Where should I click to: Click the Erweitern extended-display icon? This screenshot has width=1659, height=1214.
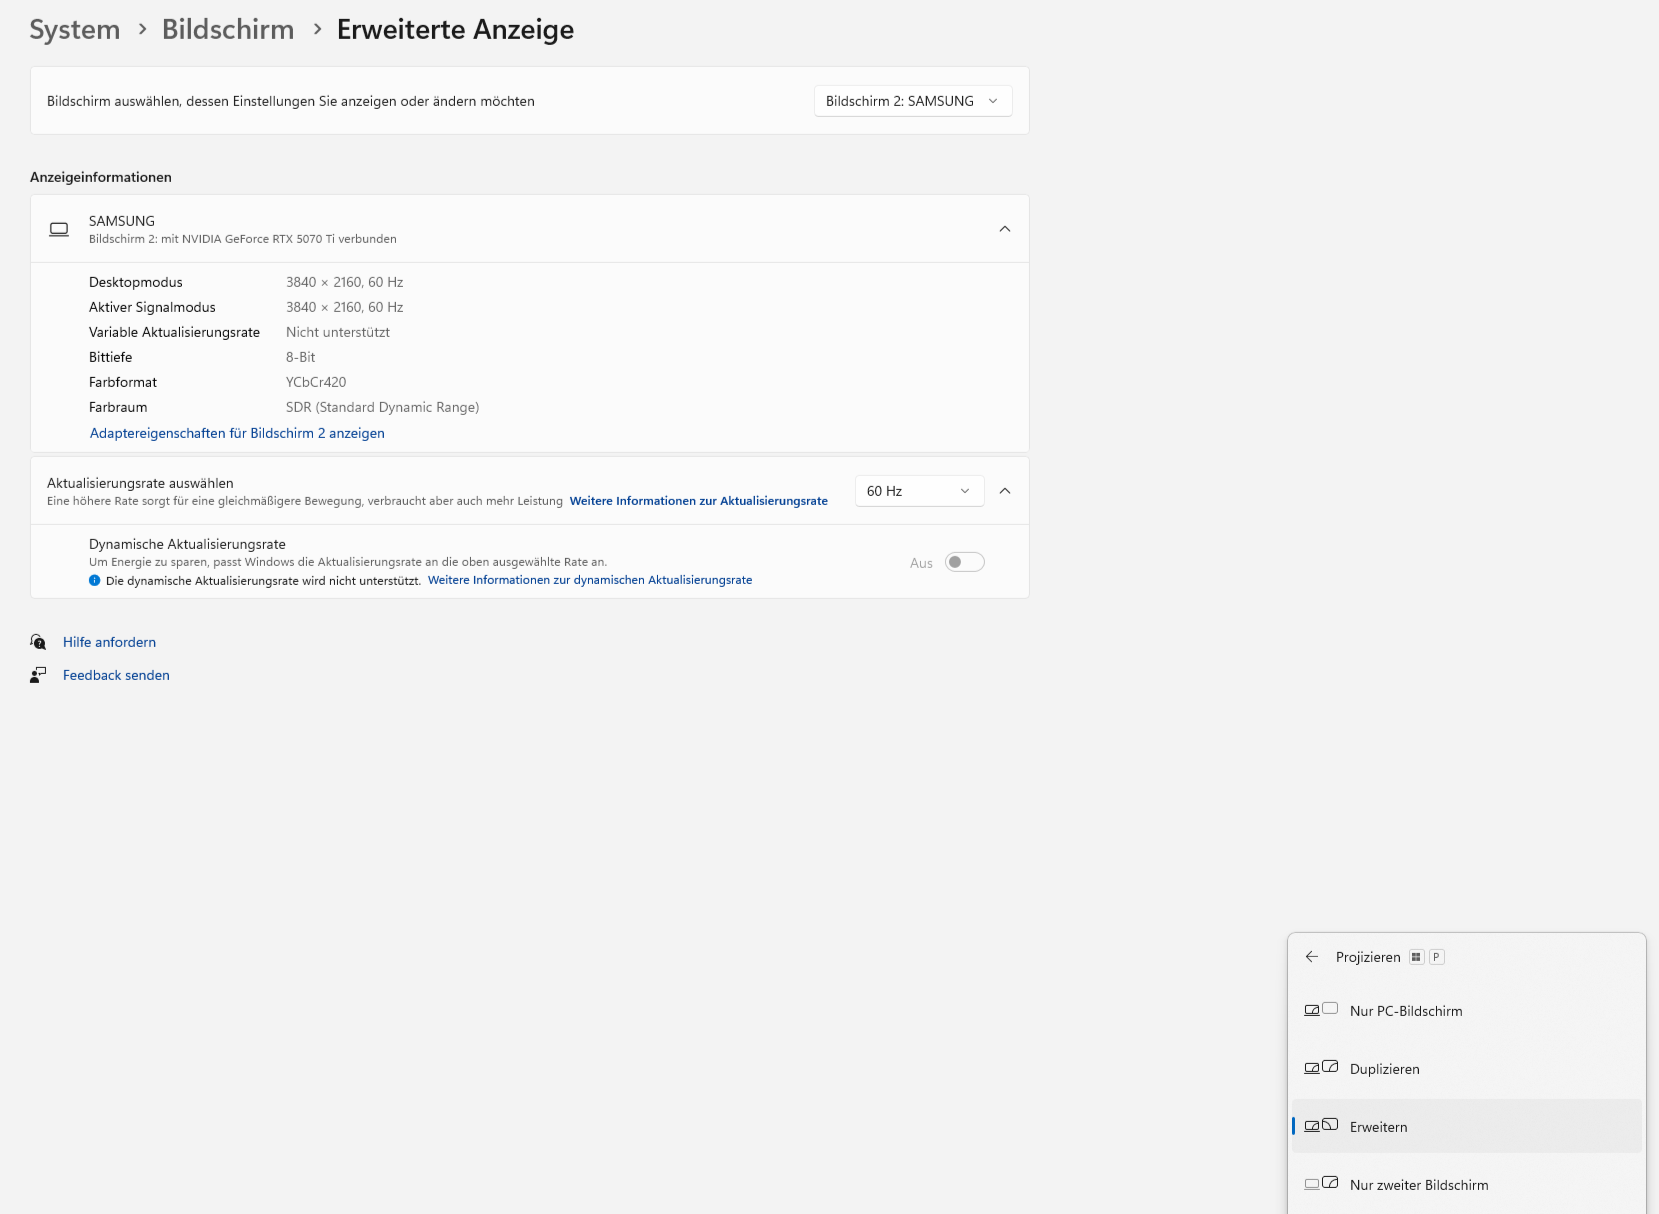(x=1321, y=1125)
